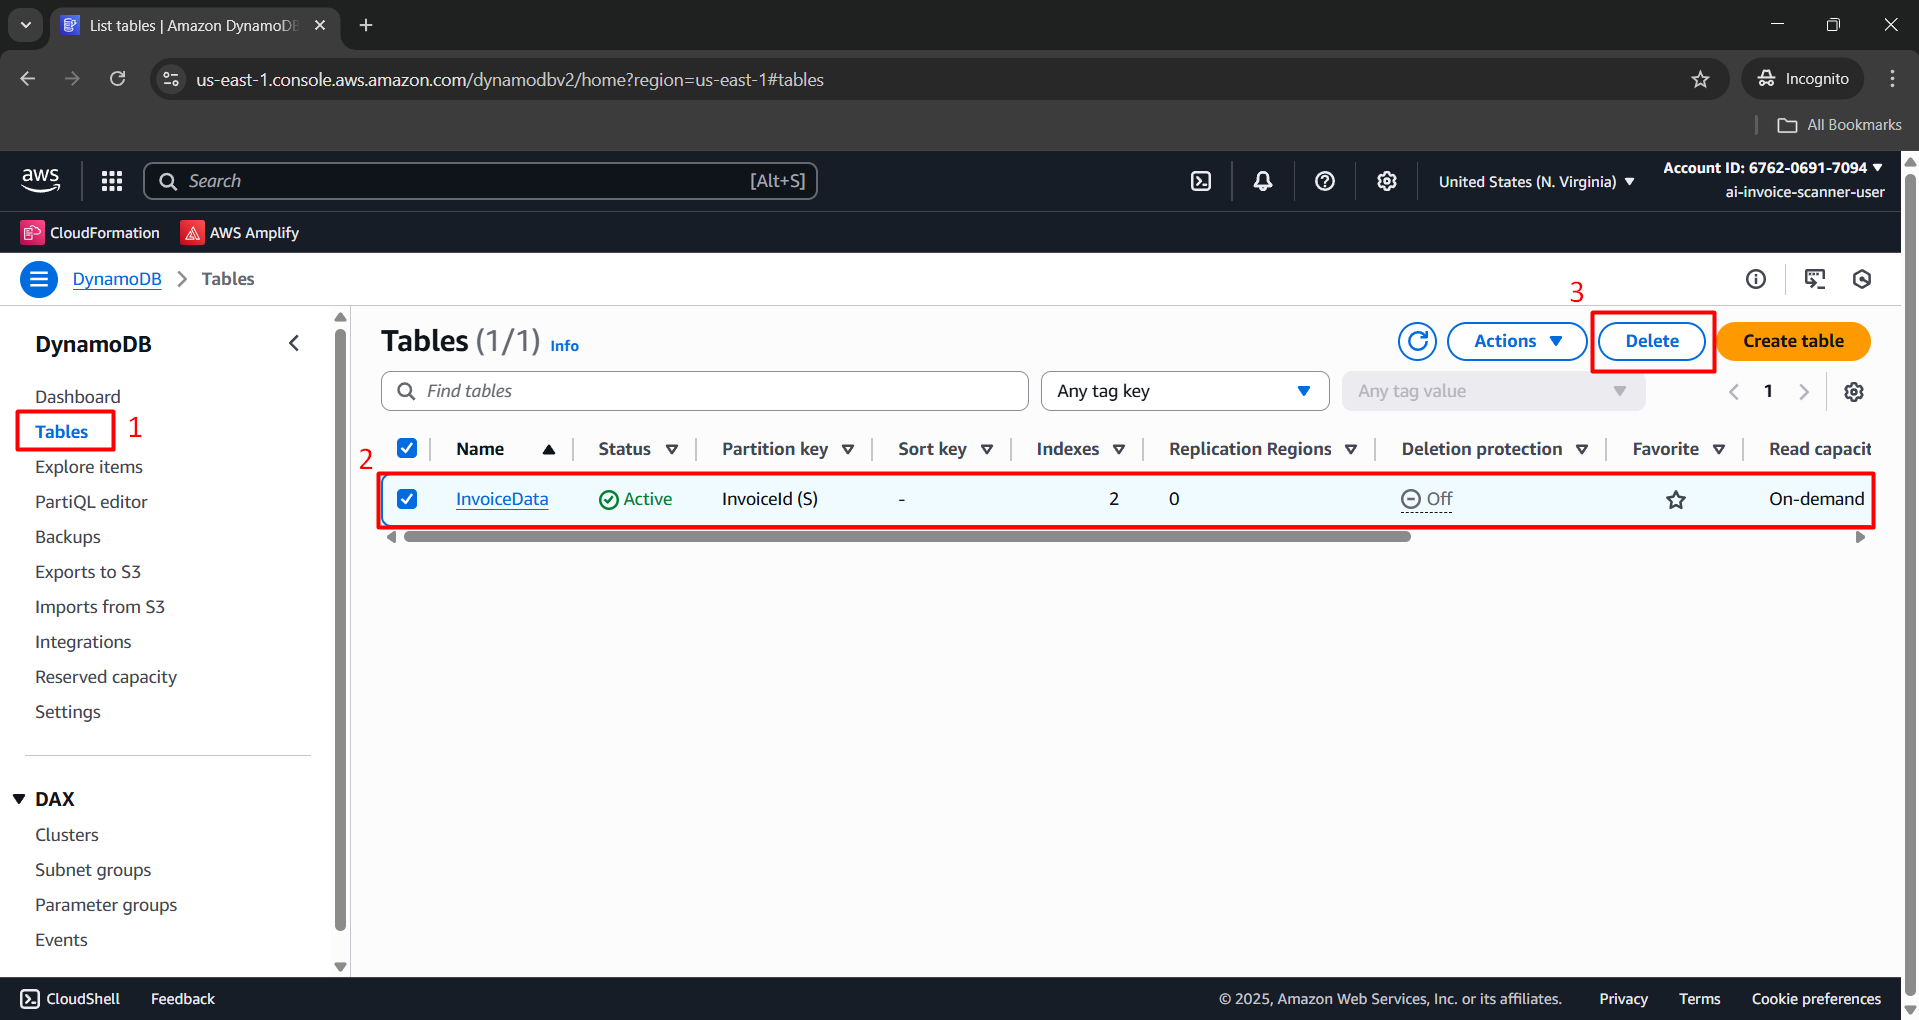Open table display preferences gear
This screenshot has height=1020, width=1919.
[x=1853, y=391]
